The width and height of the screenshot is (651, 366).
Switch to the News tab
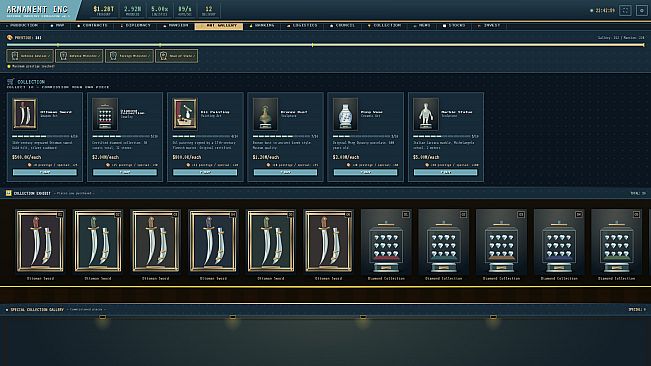click(x=422, y=26)
